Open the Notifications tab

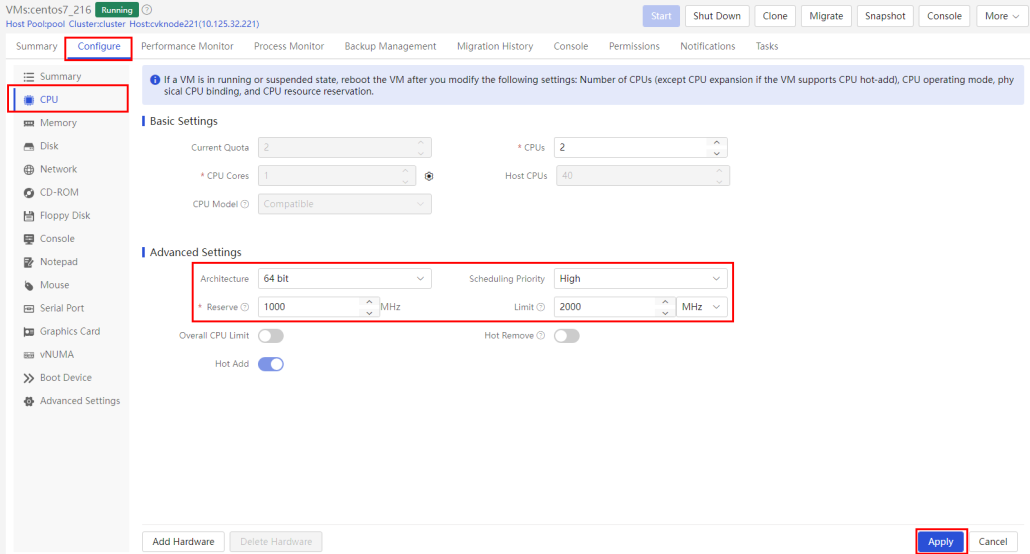(707, 46)
